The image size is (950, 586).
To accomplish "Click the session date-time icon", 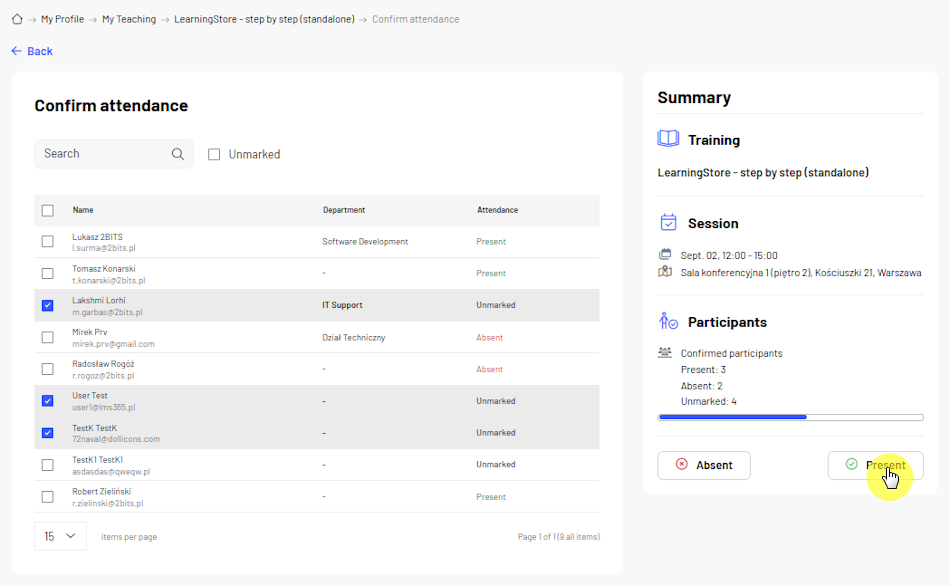I will [665, 255].
